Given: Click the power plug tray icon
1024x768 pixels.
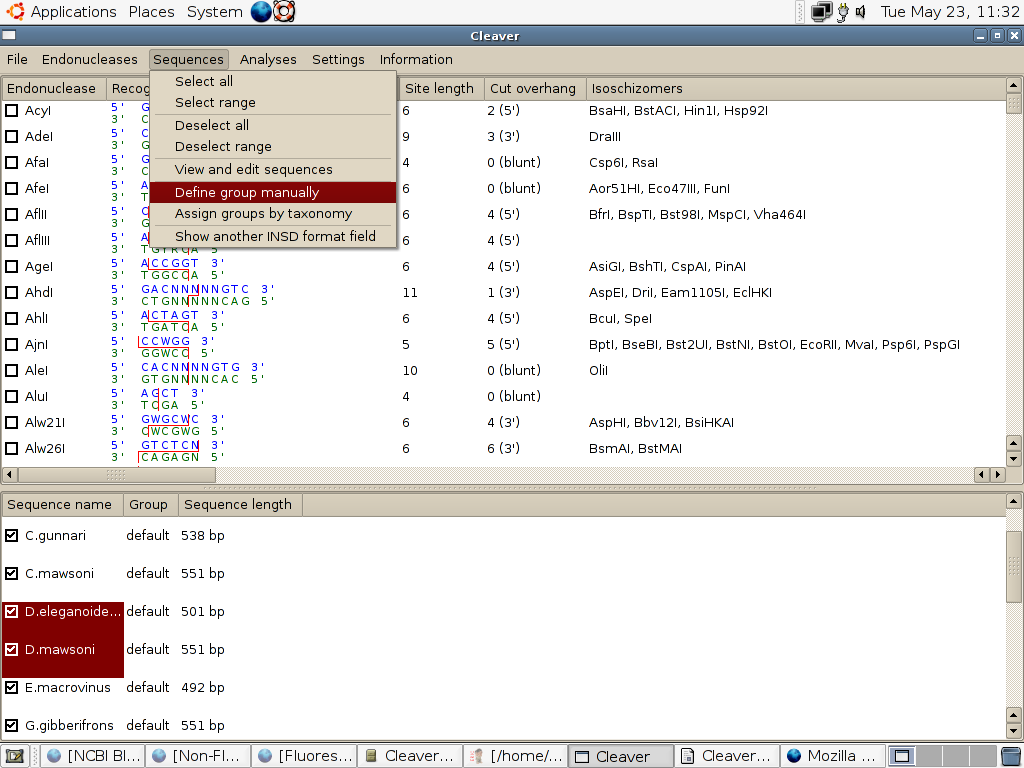Looking at the screenshot, I should point(843,12).
